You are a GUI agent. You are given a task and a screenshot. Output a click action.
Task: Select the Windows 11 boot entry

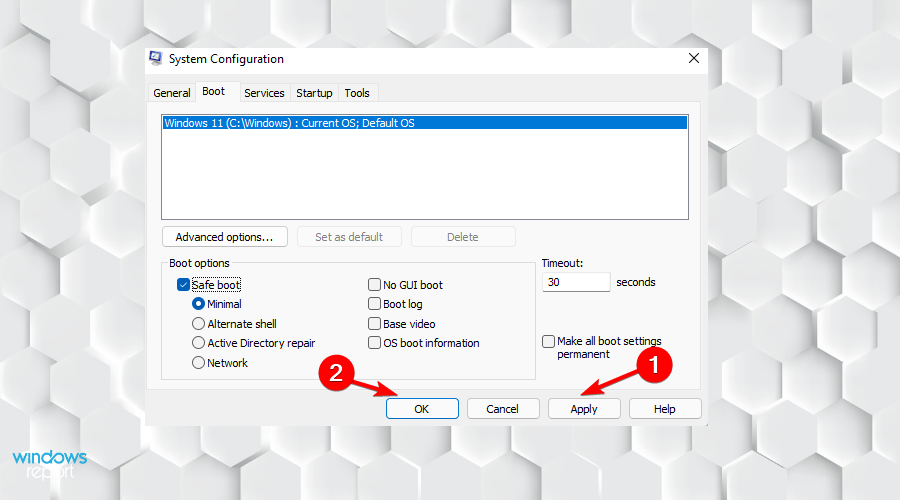tap(425, 123)
